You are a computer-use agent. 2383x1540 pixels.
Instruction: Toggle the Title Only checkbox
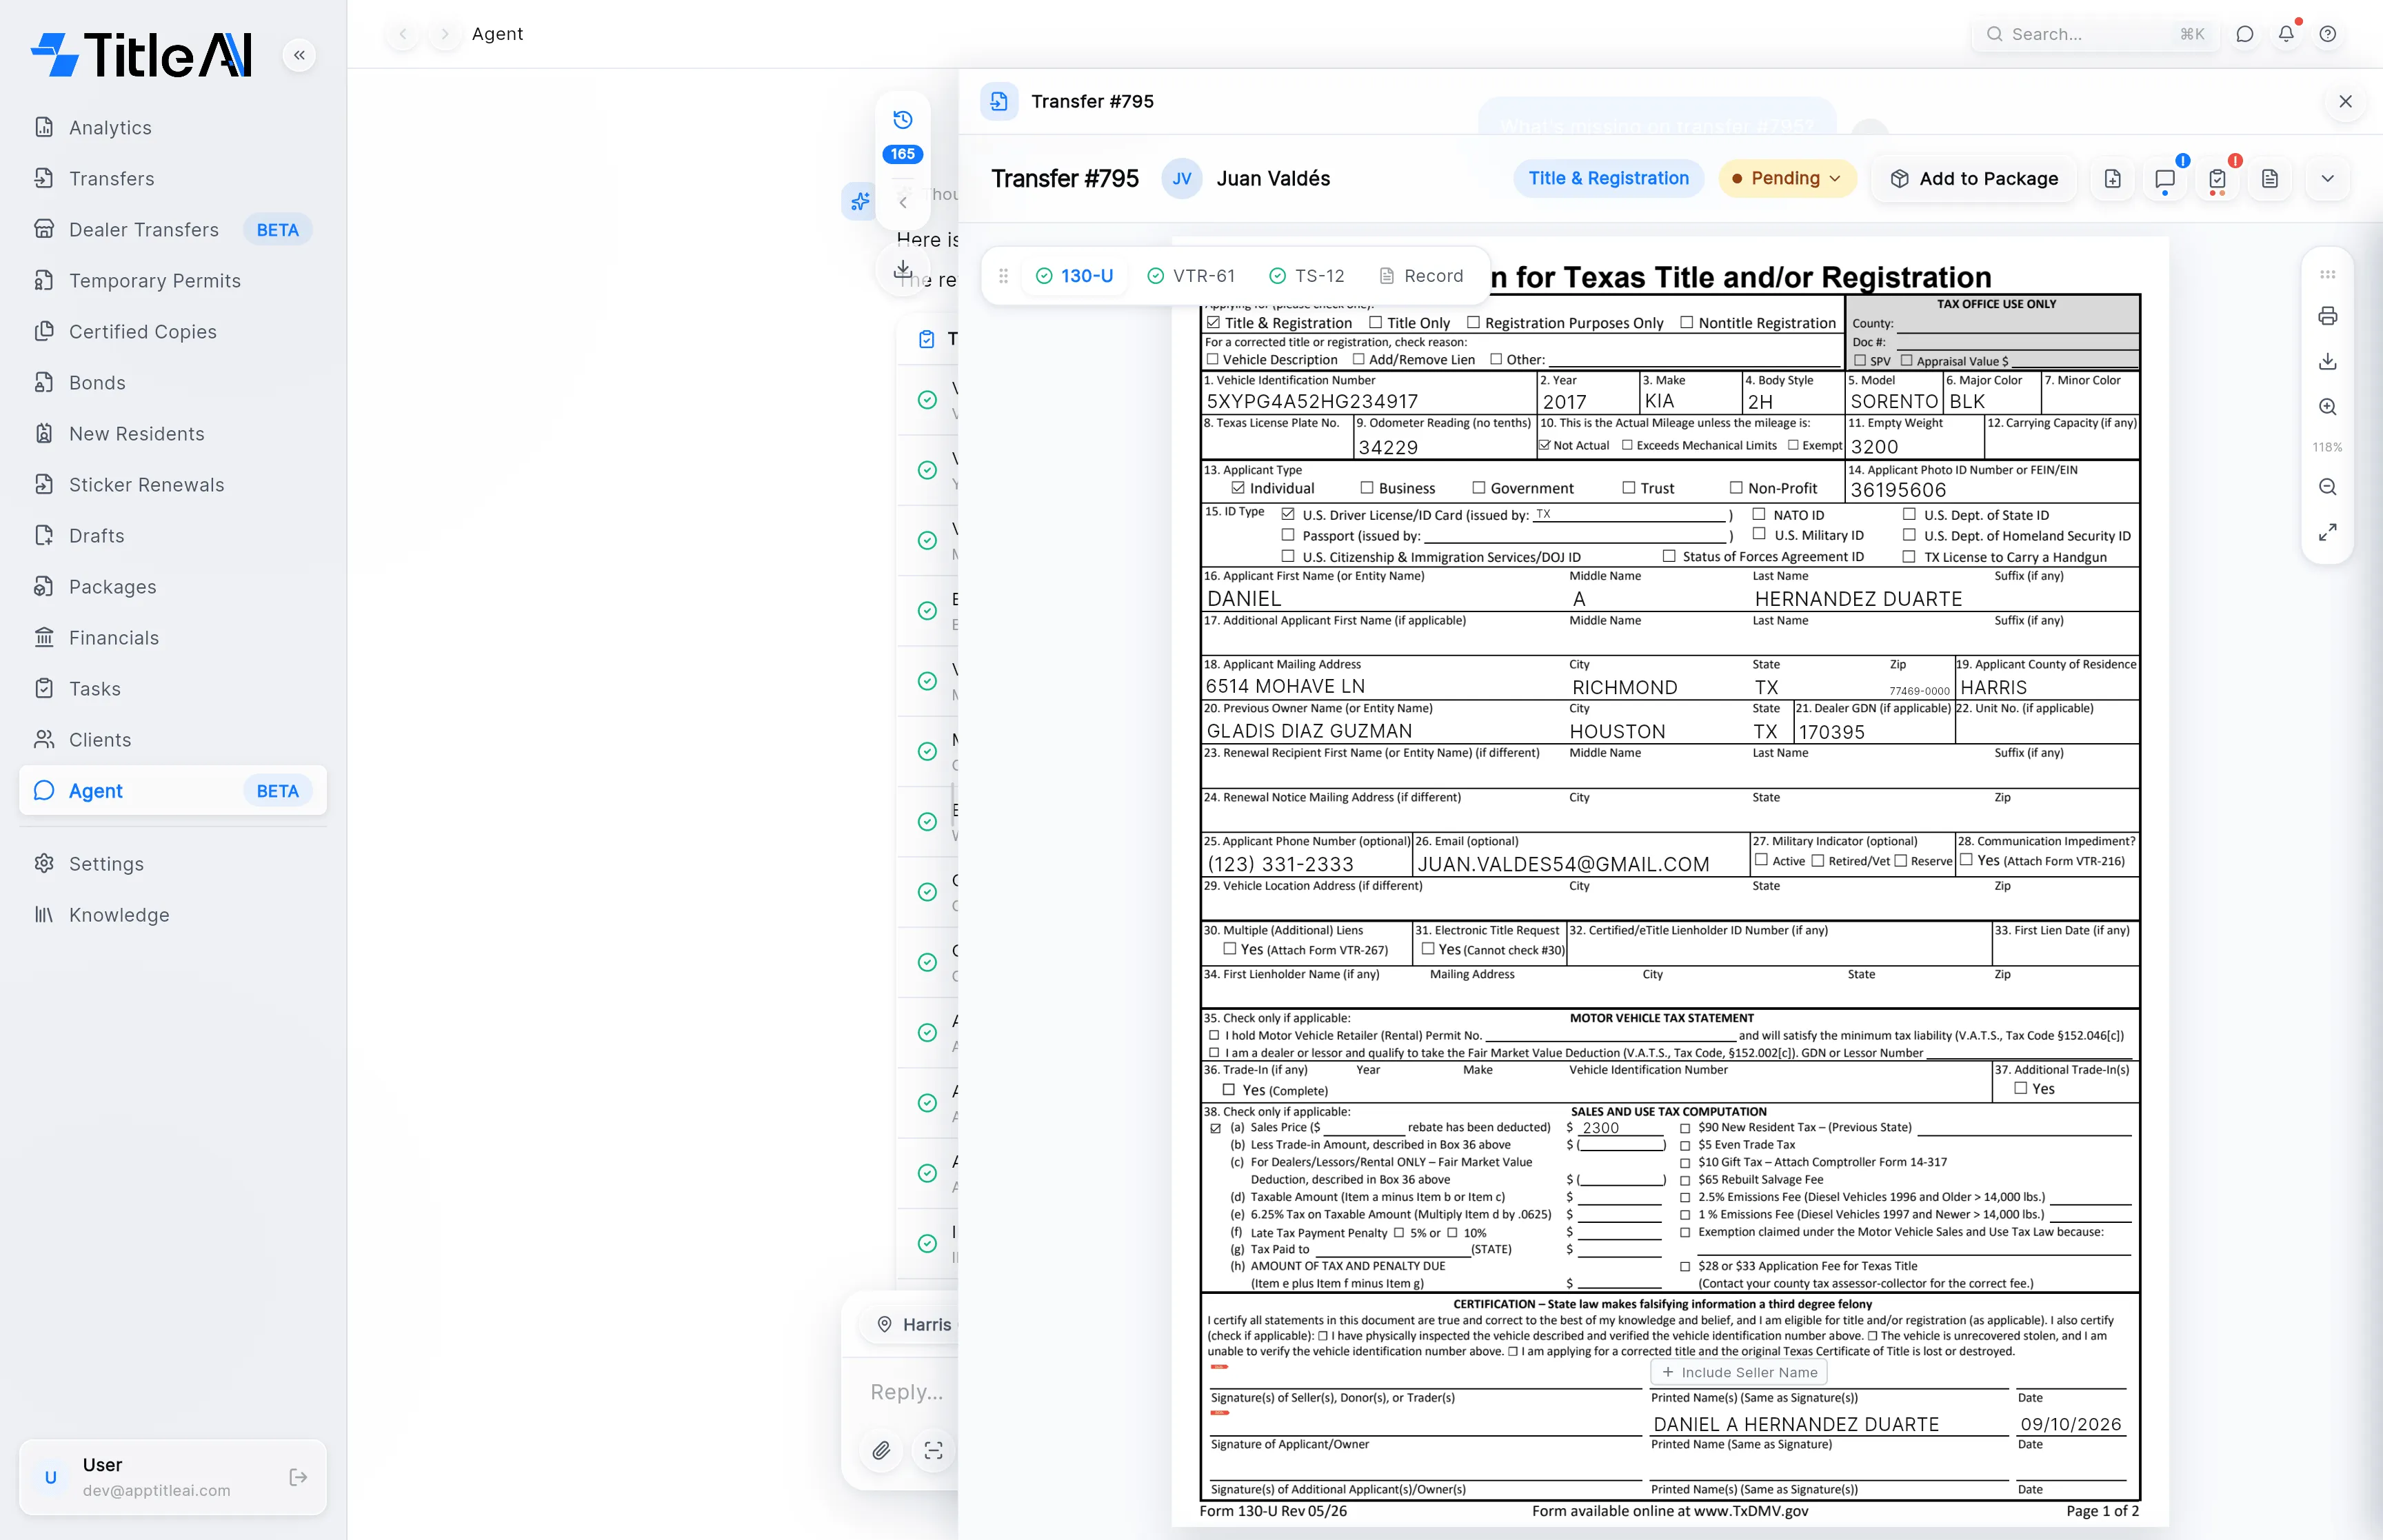1376,322
